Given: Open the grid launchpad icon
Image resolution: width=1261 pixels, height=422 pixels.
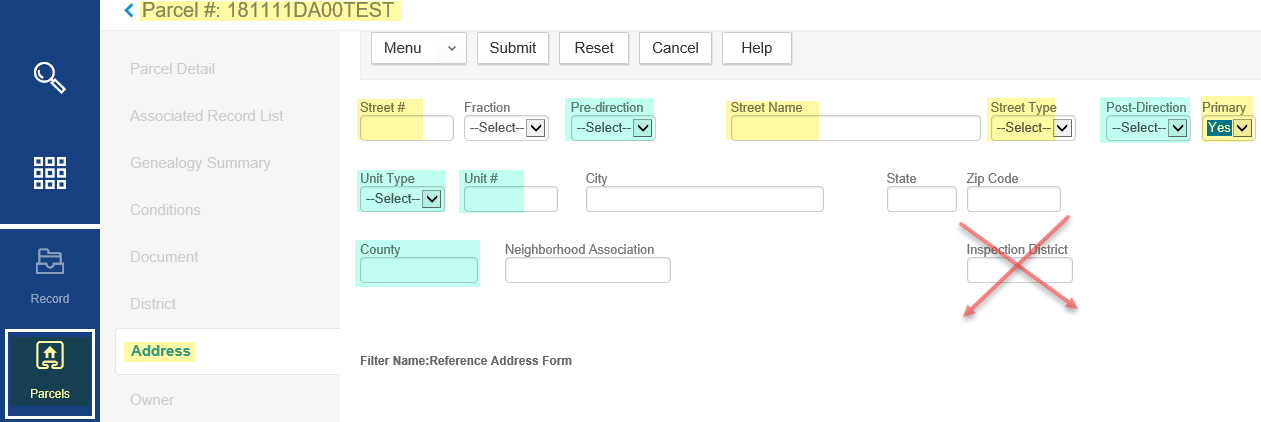Looking at the screenshot, I should [49, 172].
